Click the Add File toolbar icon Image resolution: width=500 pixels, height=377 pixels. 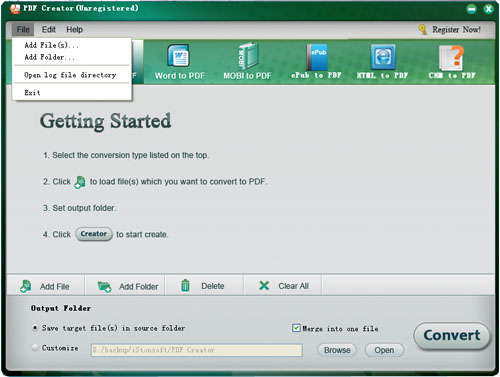(26, 286)
